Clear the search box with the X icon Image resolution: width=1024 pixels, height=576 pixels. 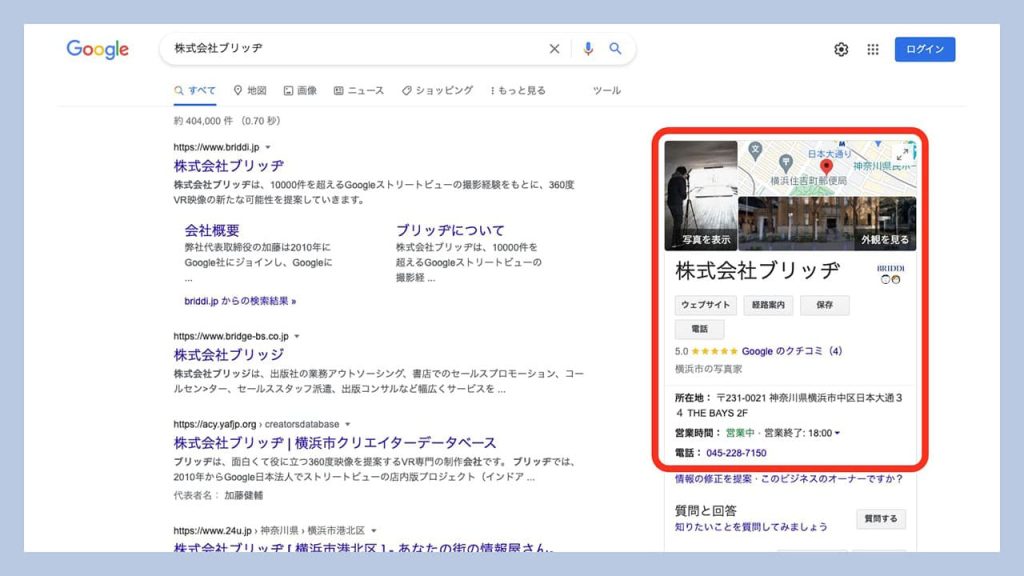[x=554, y=49]
